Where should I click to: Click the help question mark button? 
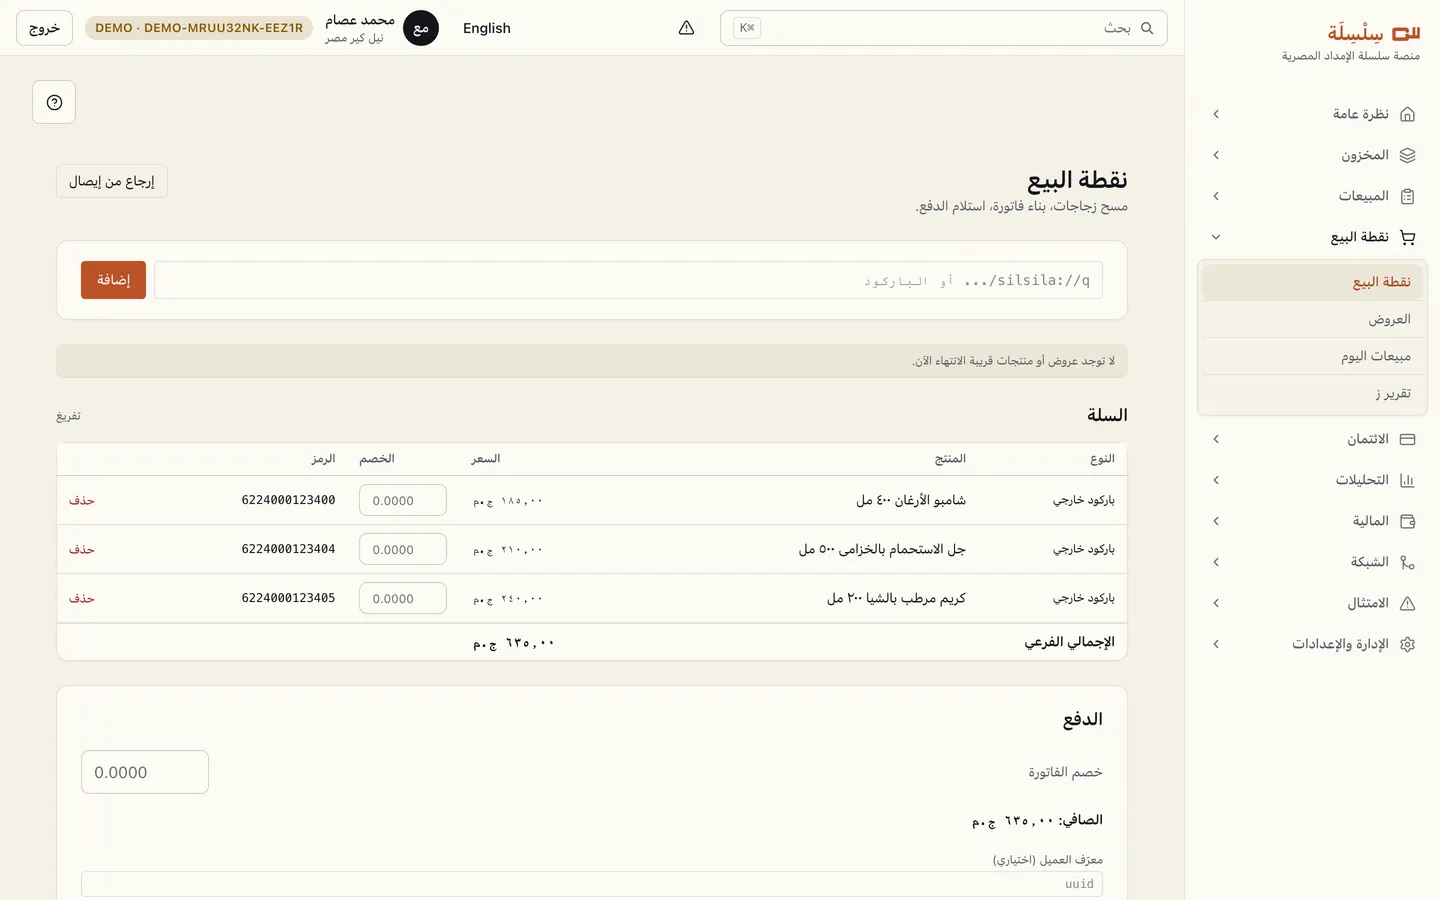tap(54, 102)
